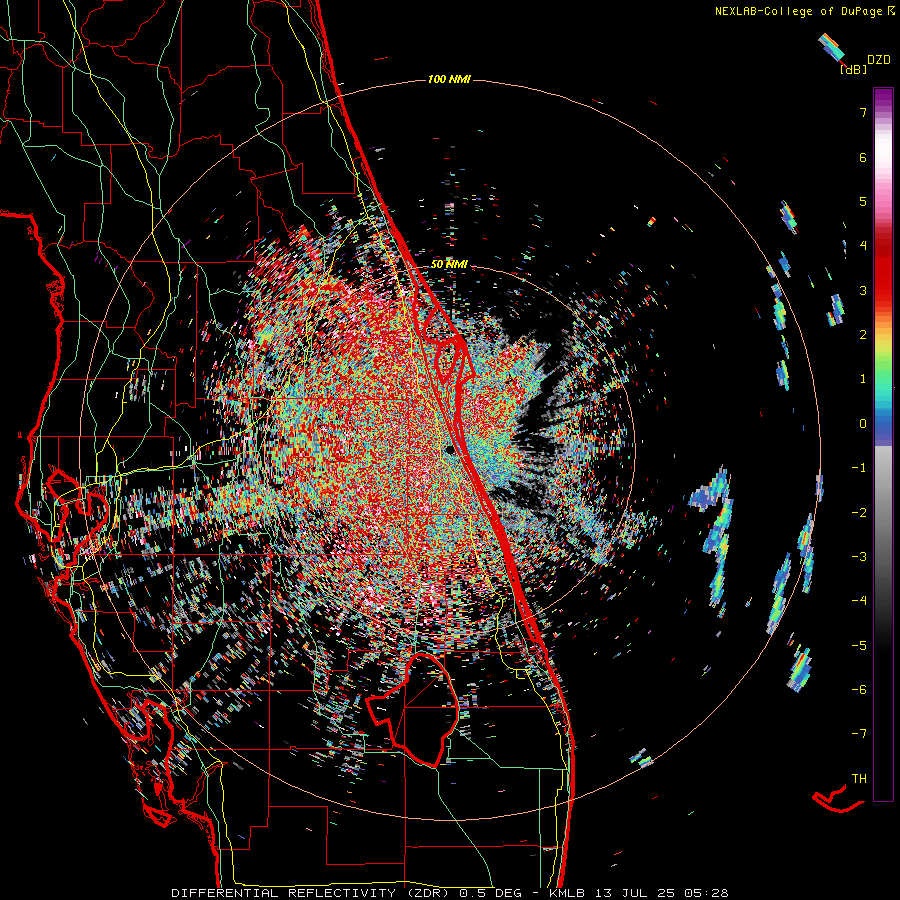Click the College of DuPage logo icon

tap(891, 11)
